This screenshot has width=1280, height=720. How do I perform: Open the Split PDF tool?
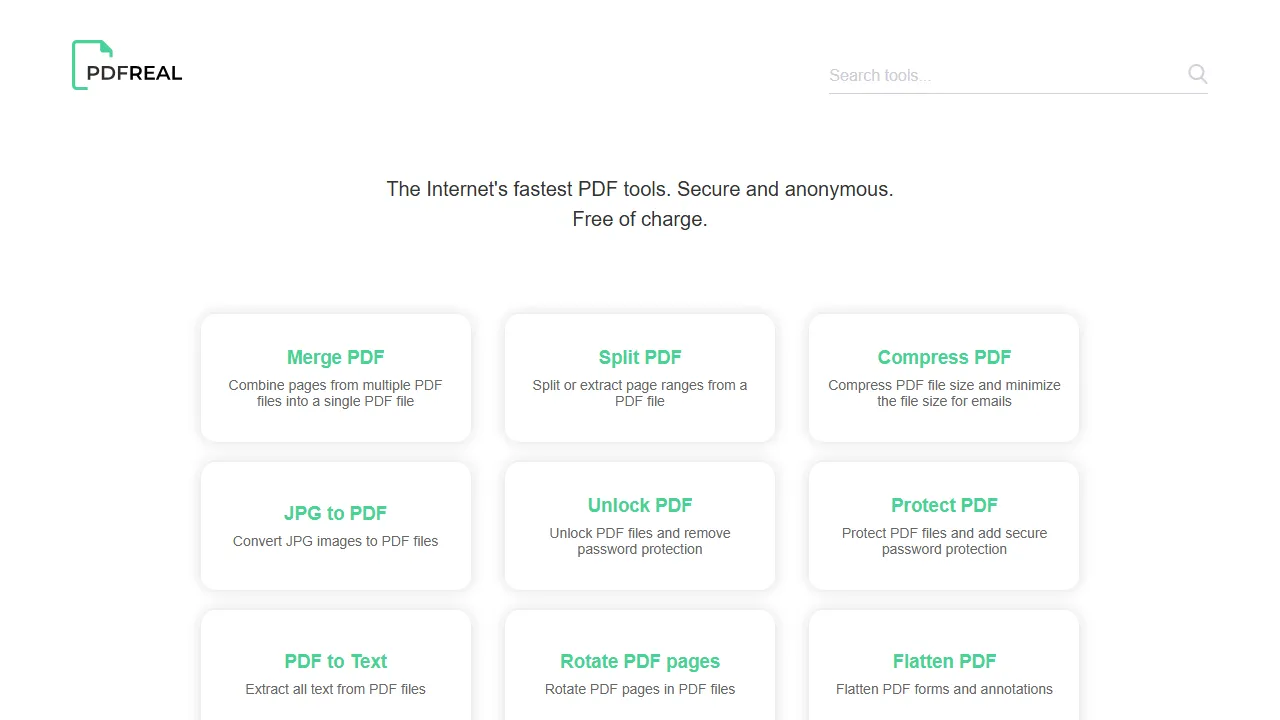point(639,378)
